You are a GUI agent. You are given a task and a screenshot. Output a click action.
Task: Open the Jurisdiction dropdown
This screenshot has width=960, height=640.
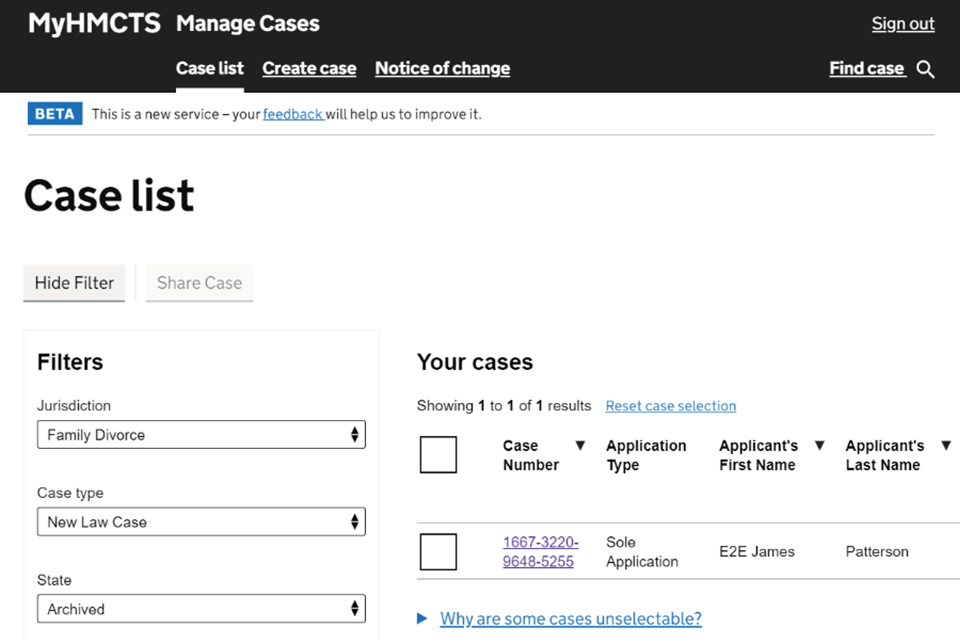201,435
